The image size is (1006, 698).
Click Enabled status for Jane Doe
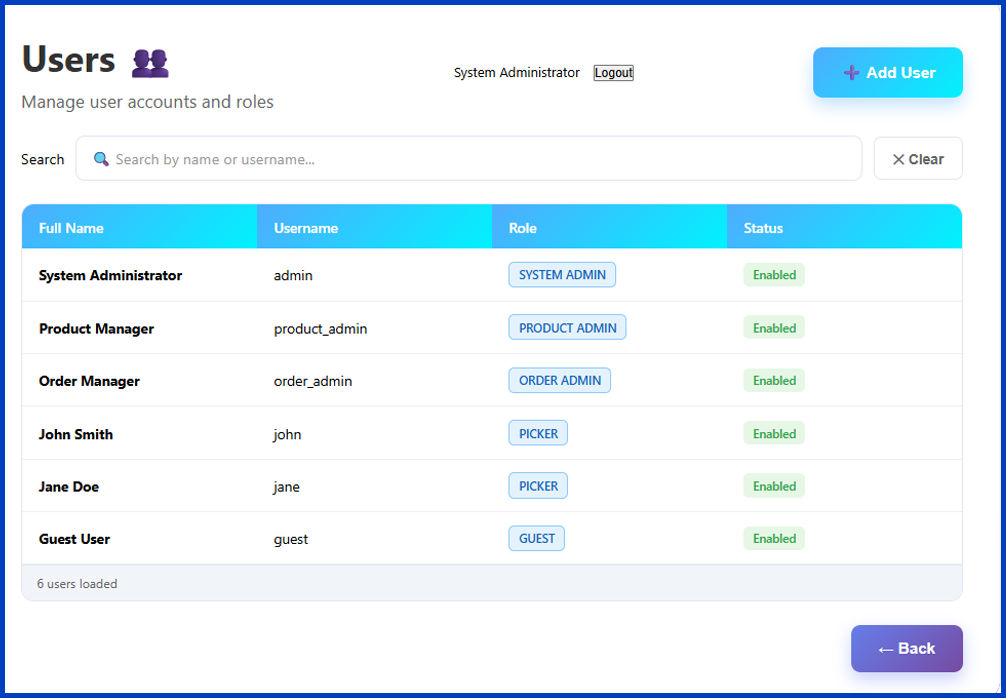point(774,486)
